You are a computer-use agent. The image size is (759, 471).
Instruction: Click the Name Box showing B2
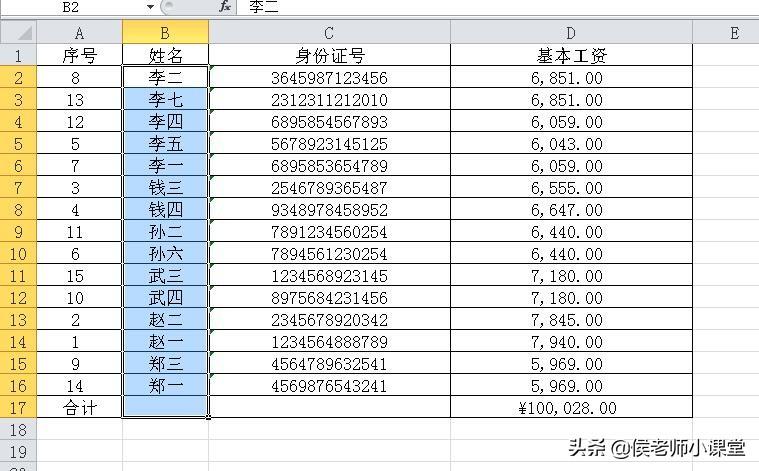pos(71,7)
